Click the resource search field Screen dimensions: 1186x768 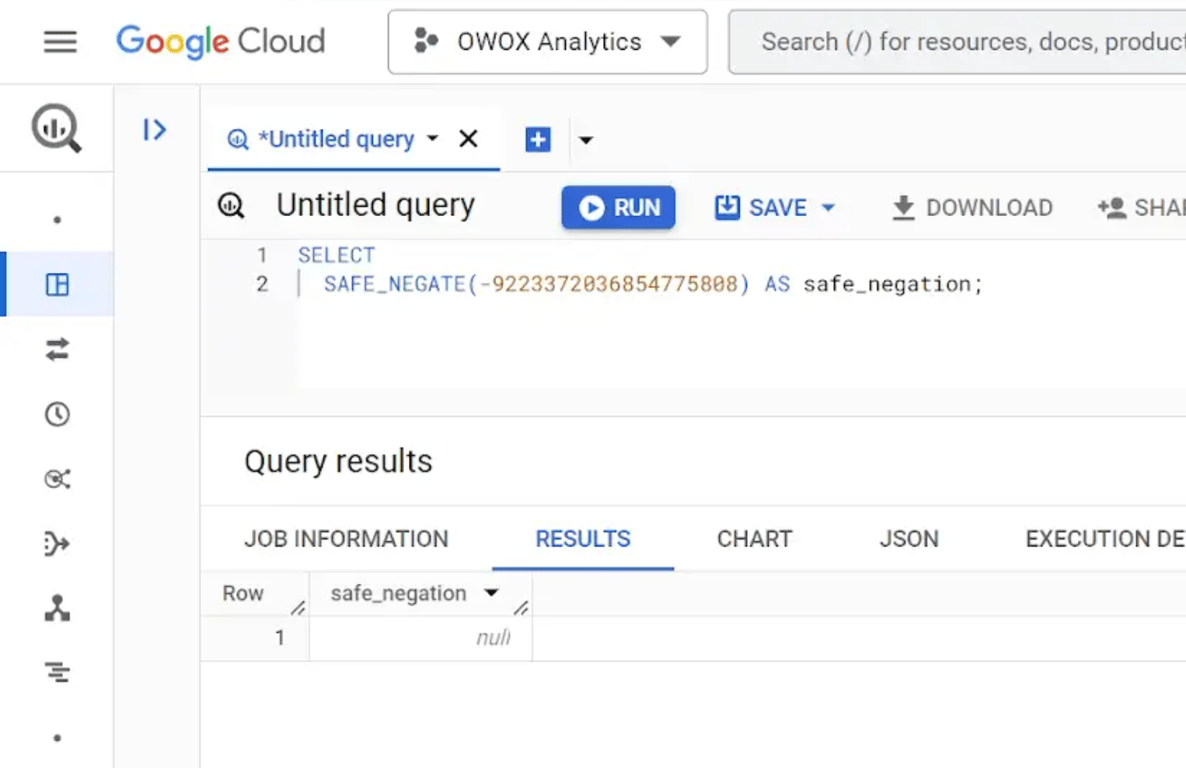click(x=958, y=42)
